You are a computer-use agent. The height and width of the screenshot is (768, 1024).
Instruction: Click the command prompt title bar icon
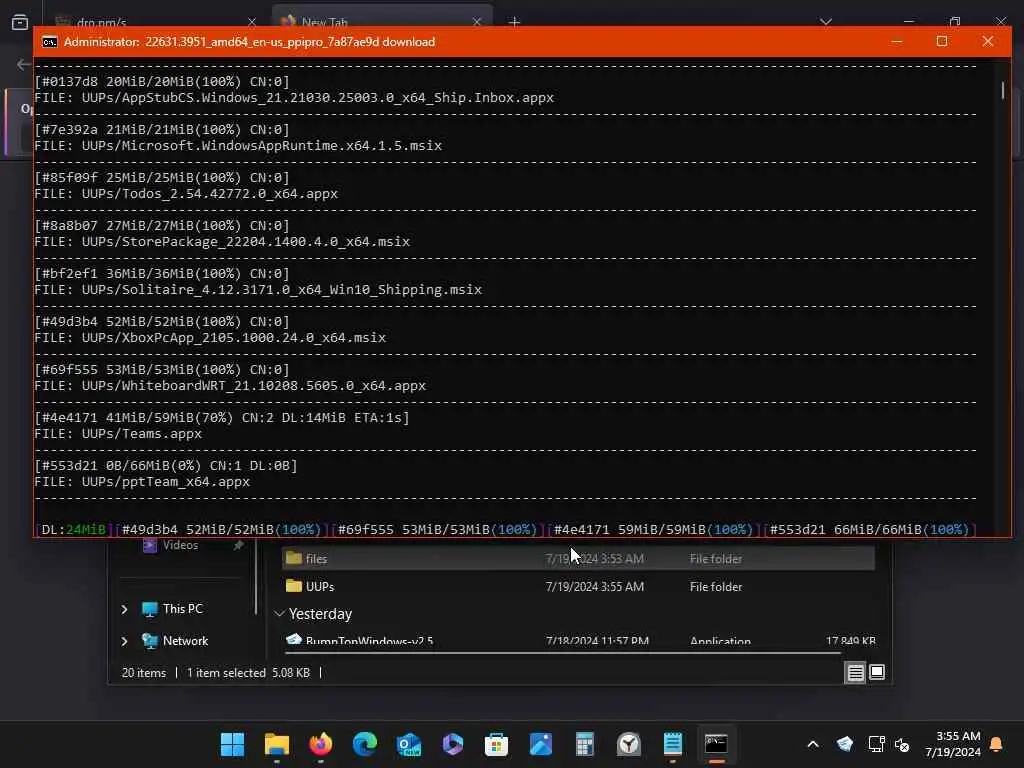pyautogui.click(x=50, y=42)
